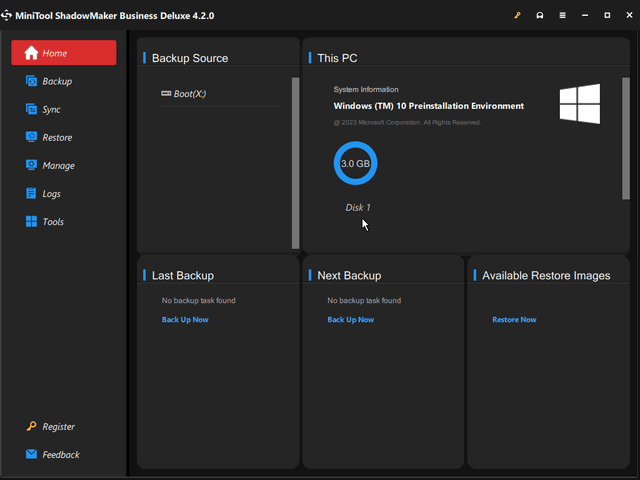Click the Tools grid icon
This screenshot has width=640, height=480.
coord(31,221)
